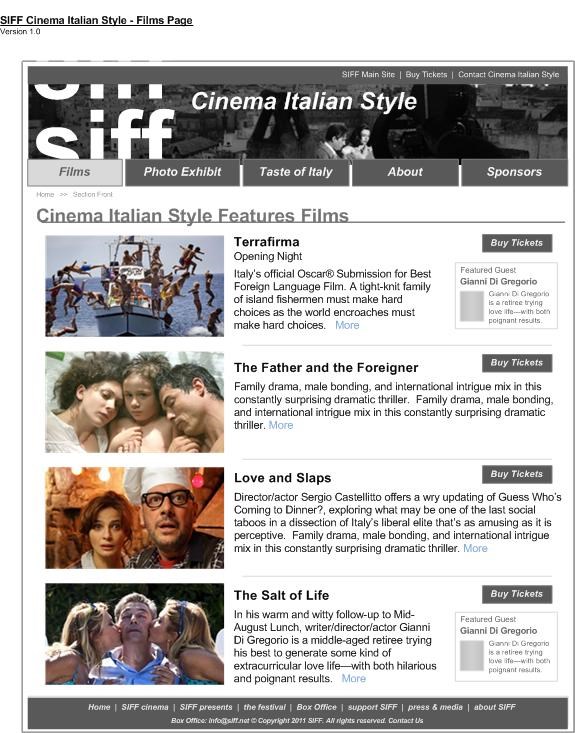Open the SIFF Main Site header link
Screen dimensions: 575x733
tap(368, 74)
